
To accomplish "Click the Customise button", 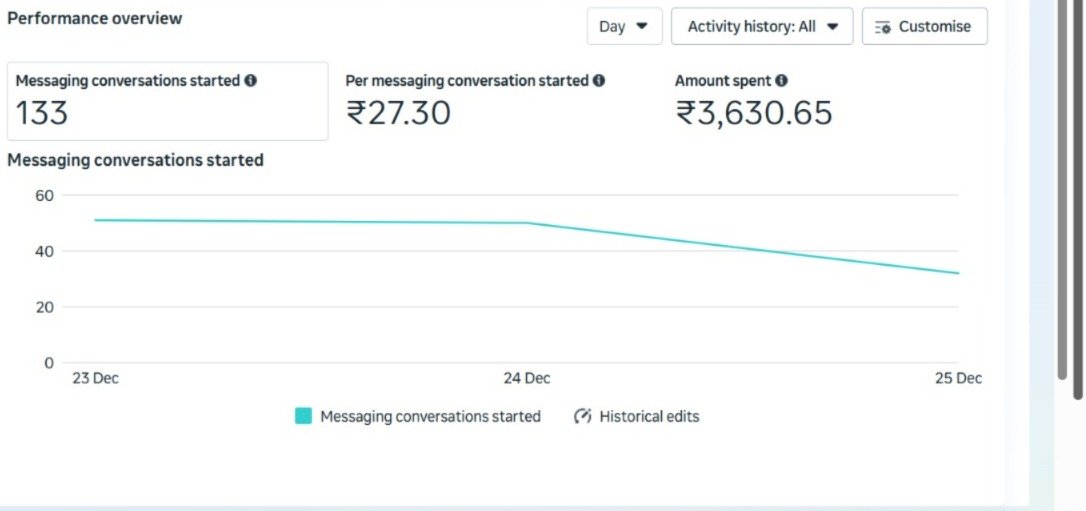I will point(924,27).
